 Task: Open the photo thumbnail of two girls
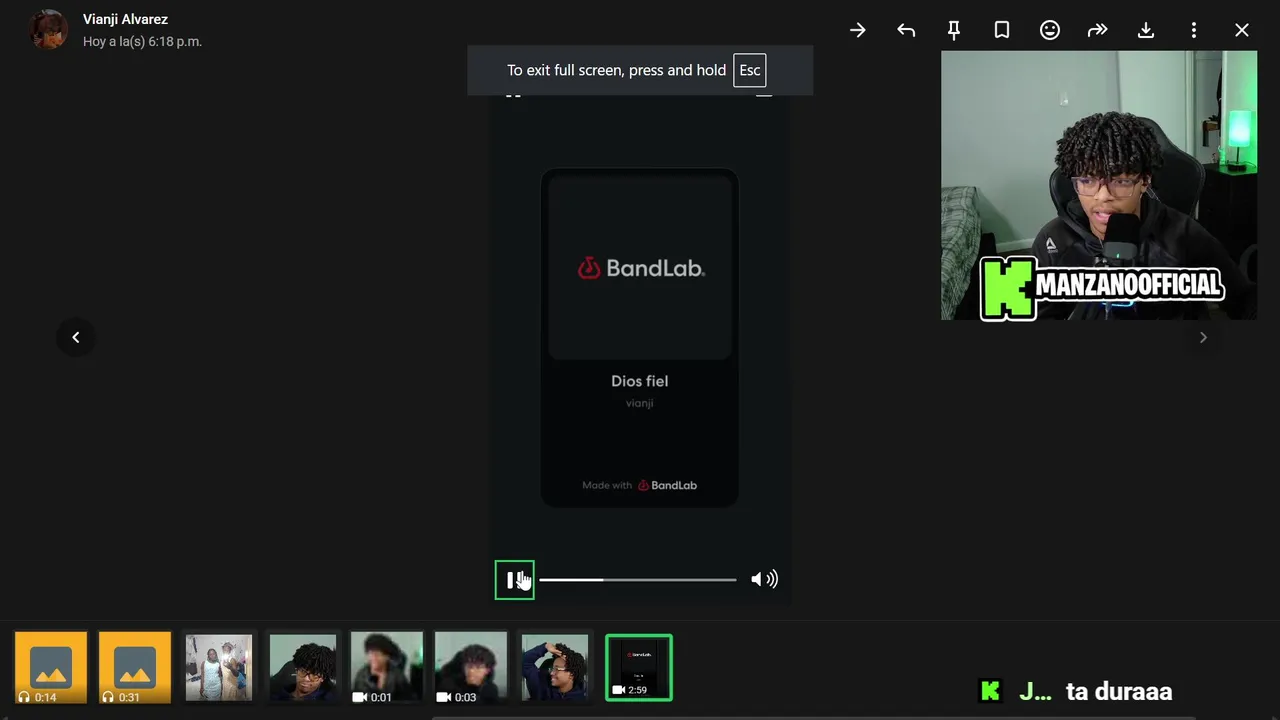tap(219, 667)
